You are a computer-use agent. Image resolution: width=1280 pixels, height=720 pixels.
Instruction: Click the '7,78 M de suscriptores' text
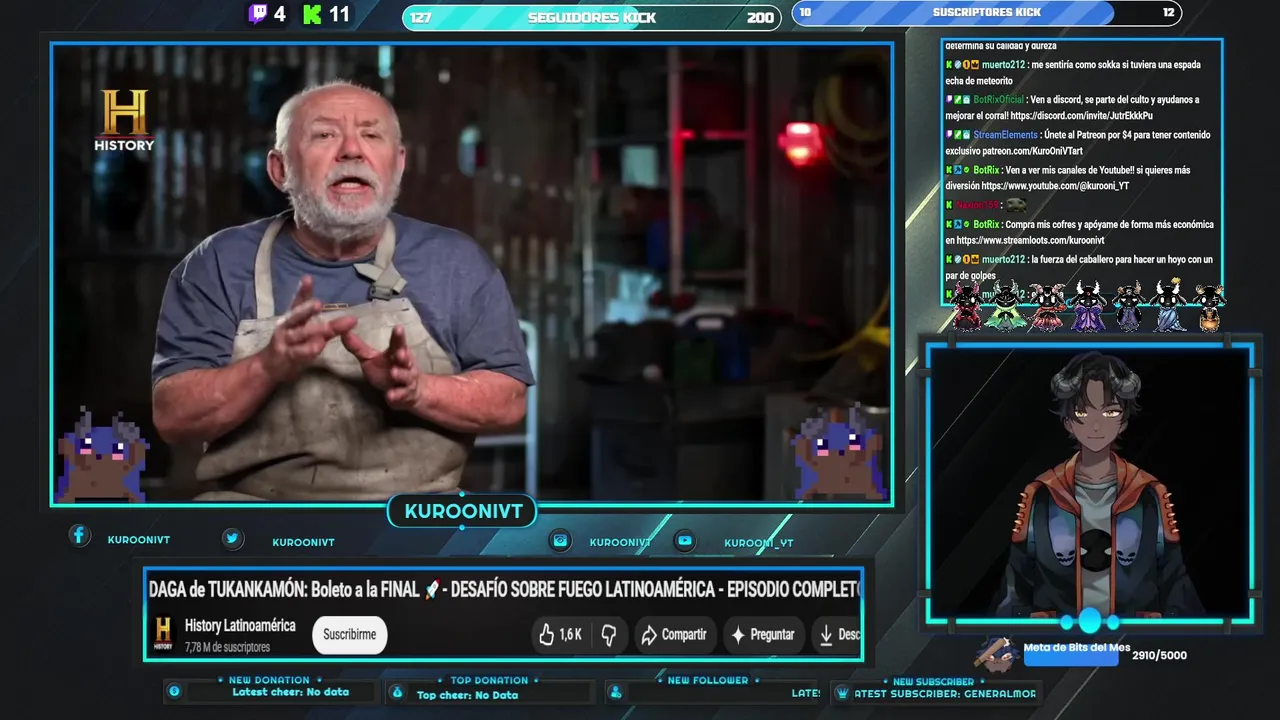(228, 647)
